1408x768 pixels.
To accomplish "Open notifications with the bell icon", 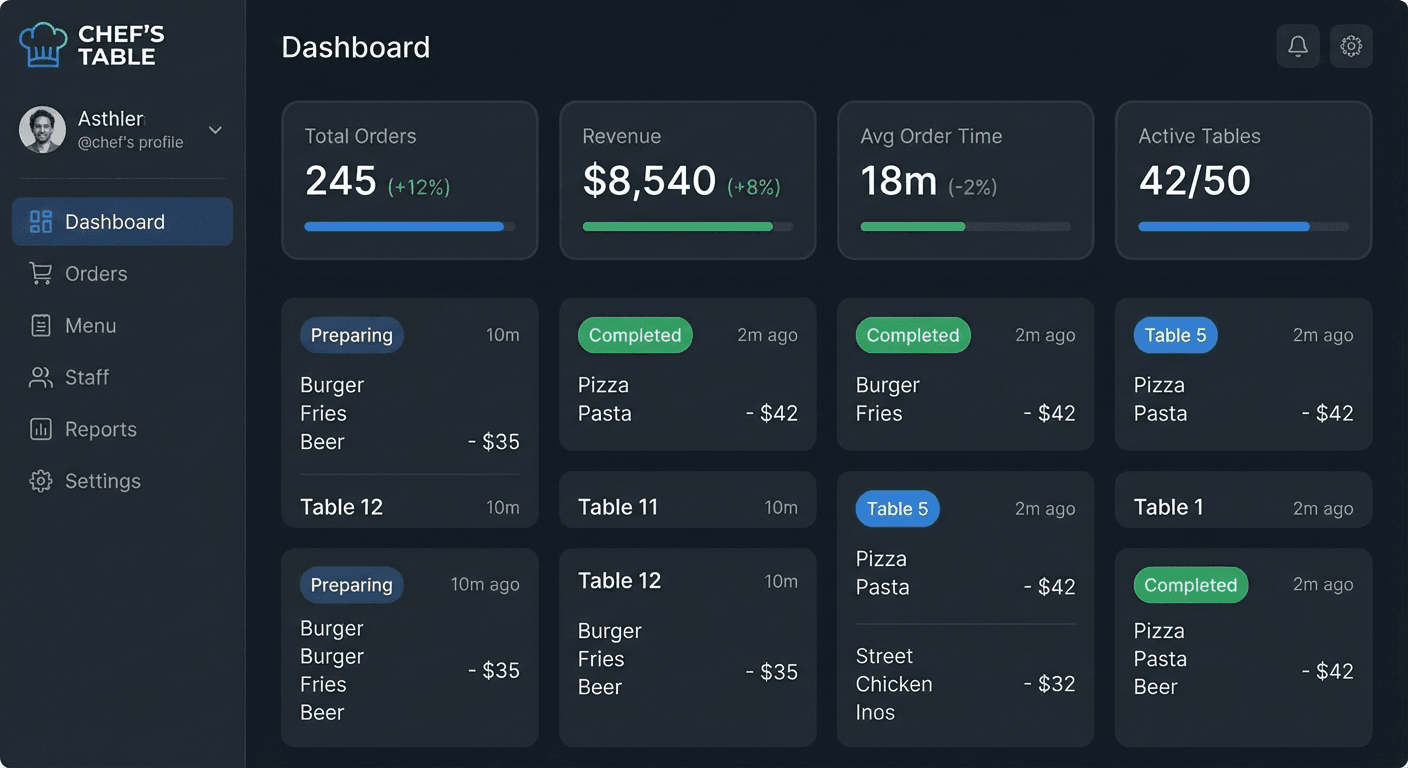I will point(1297,46).
